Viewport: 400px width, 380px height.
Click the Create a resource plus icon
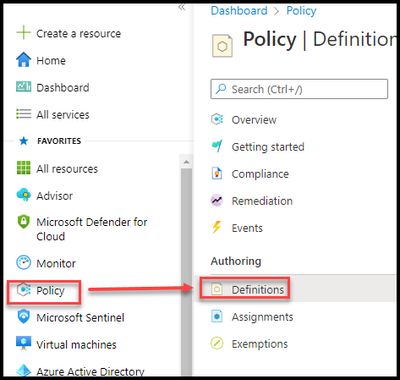23,33
